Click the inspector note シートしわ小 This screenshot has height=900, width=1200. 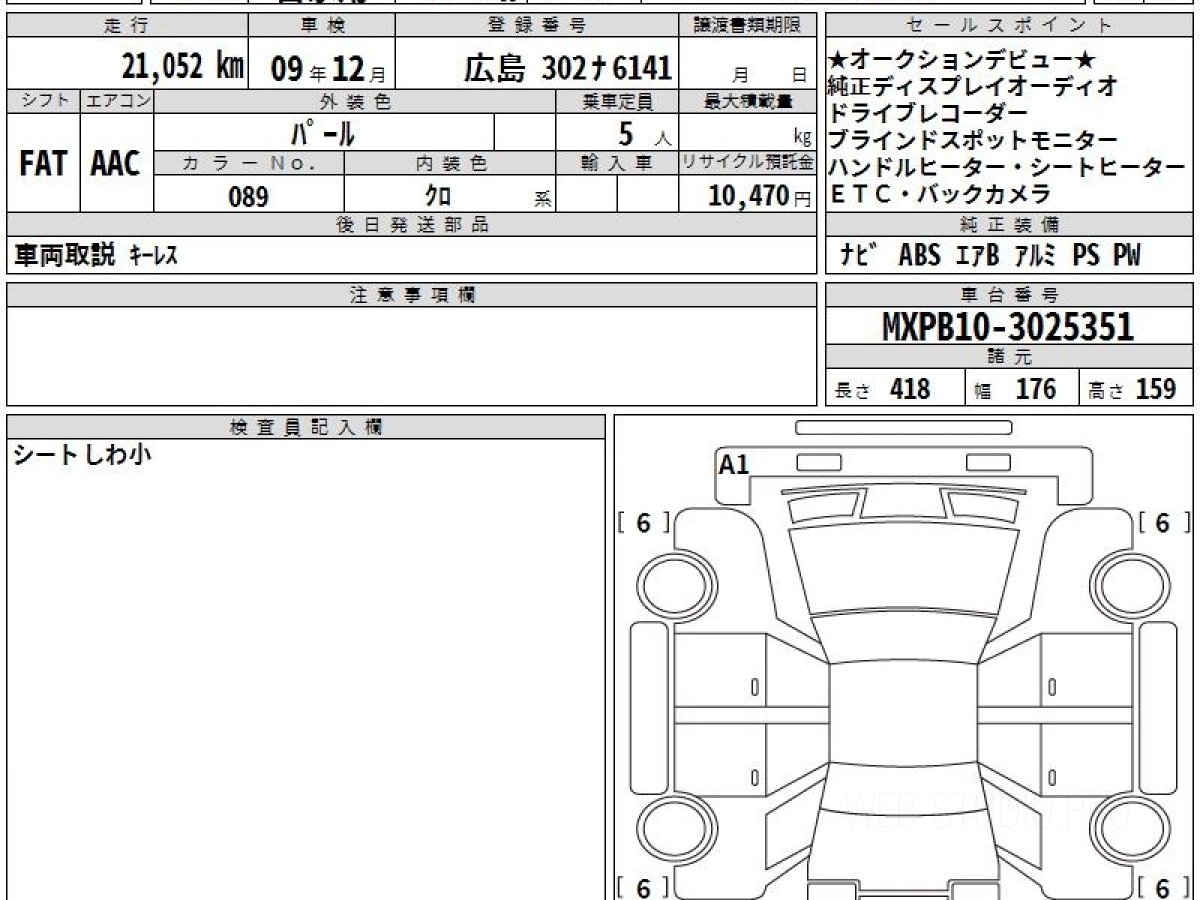tap(82, 456)
